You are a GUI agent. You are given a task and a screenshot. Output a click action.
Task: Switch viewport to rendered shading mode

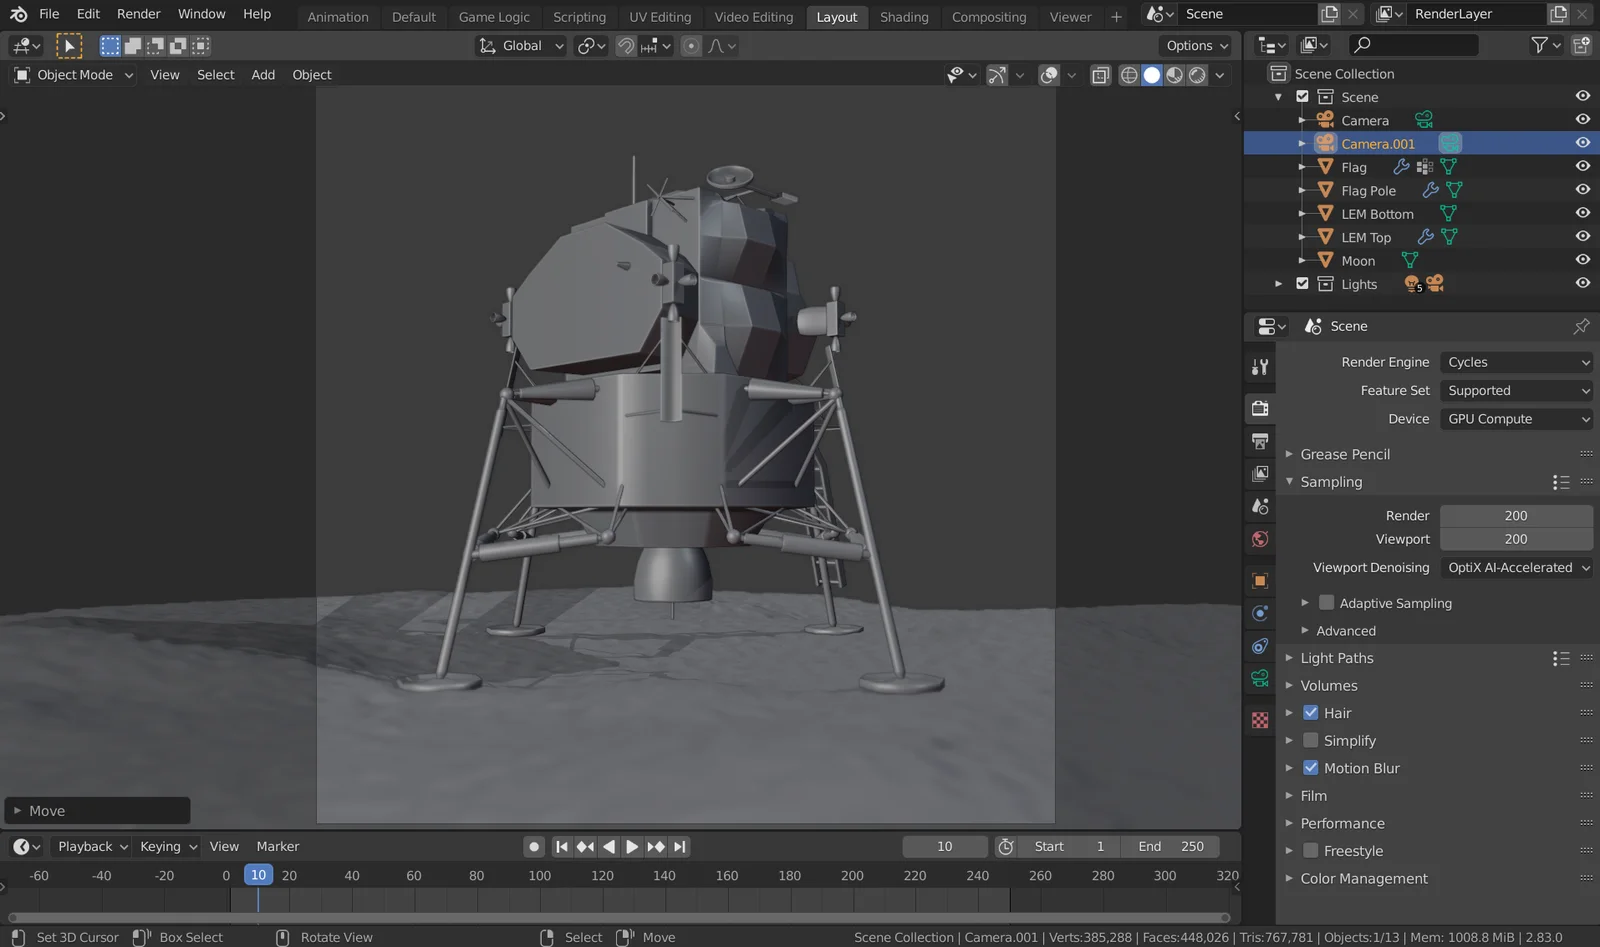pyautogui.click(x=1197, y=75)
